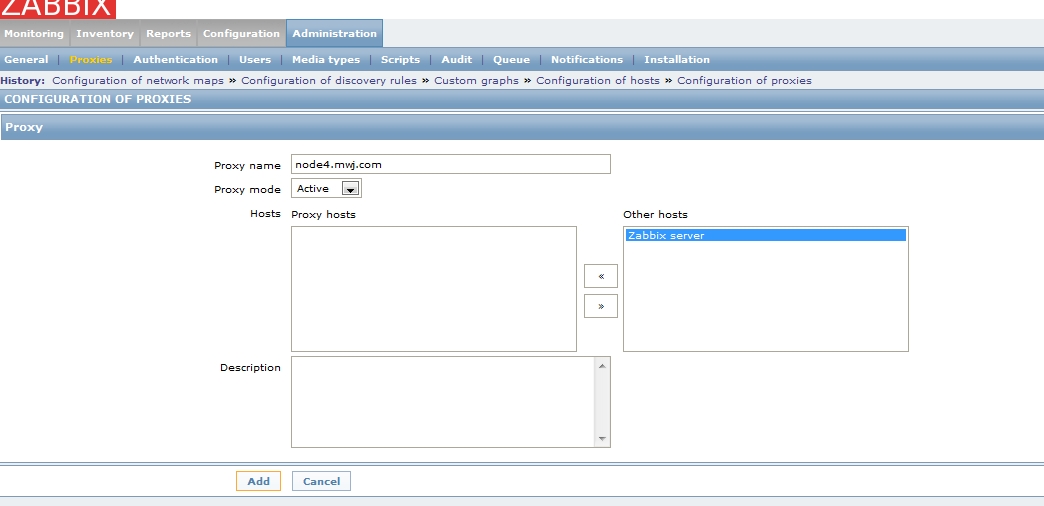The image size is (1044, 506).
Task: Follow history link Configuration of hosts
Action: (598, 81)
